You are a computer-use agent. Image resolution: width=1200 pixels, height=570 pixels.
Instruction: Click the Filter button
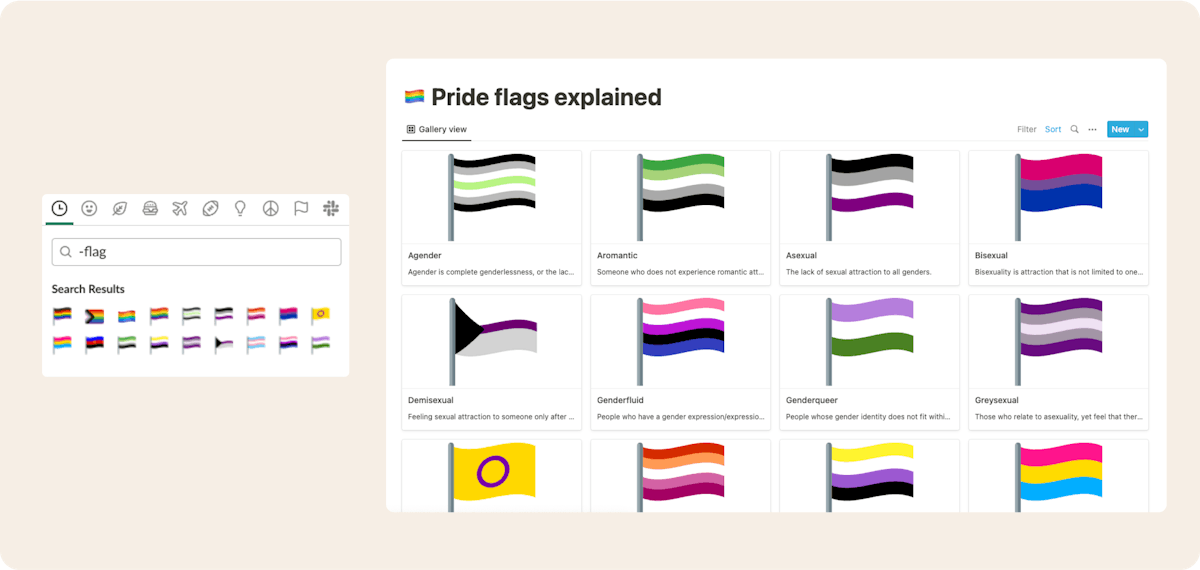tap(1027, 129)
